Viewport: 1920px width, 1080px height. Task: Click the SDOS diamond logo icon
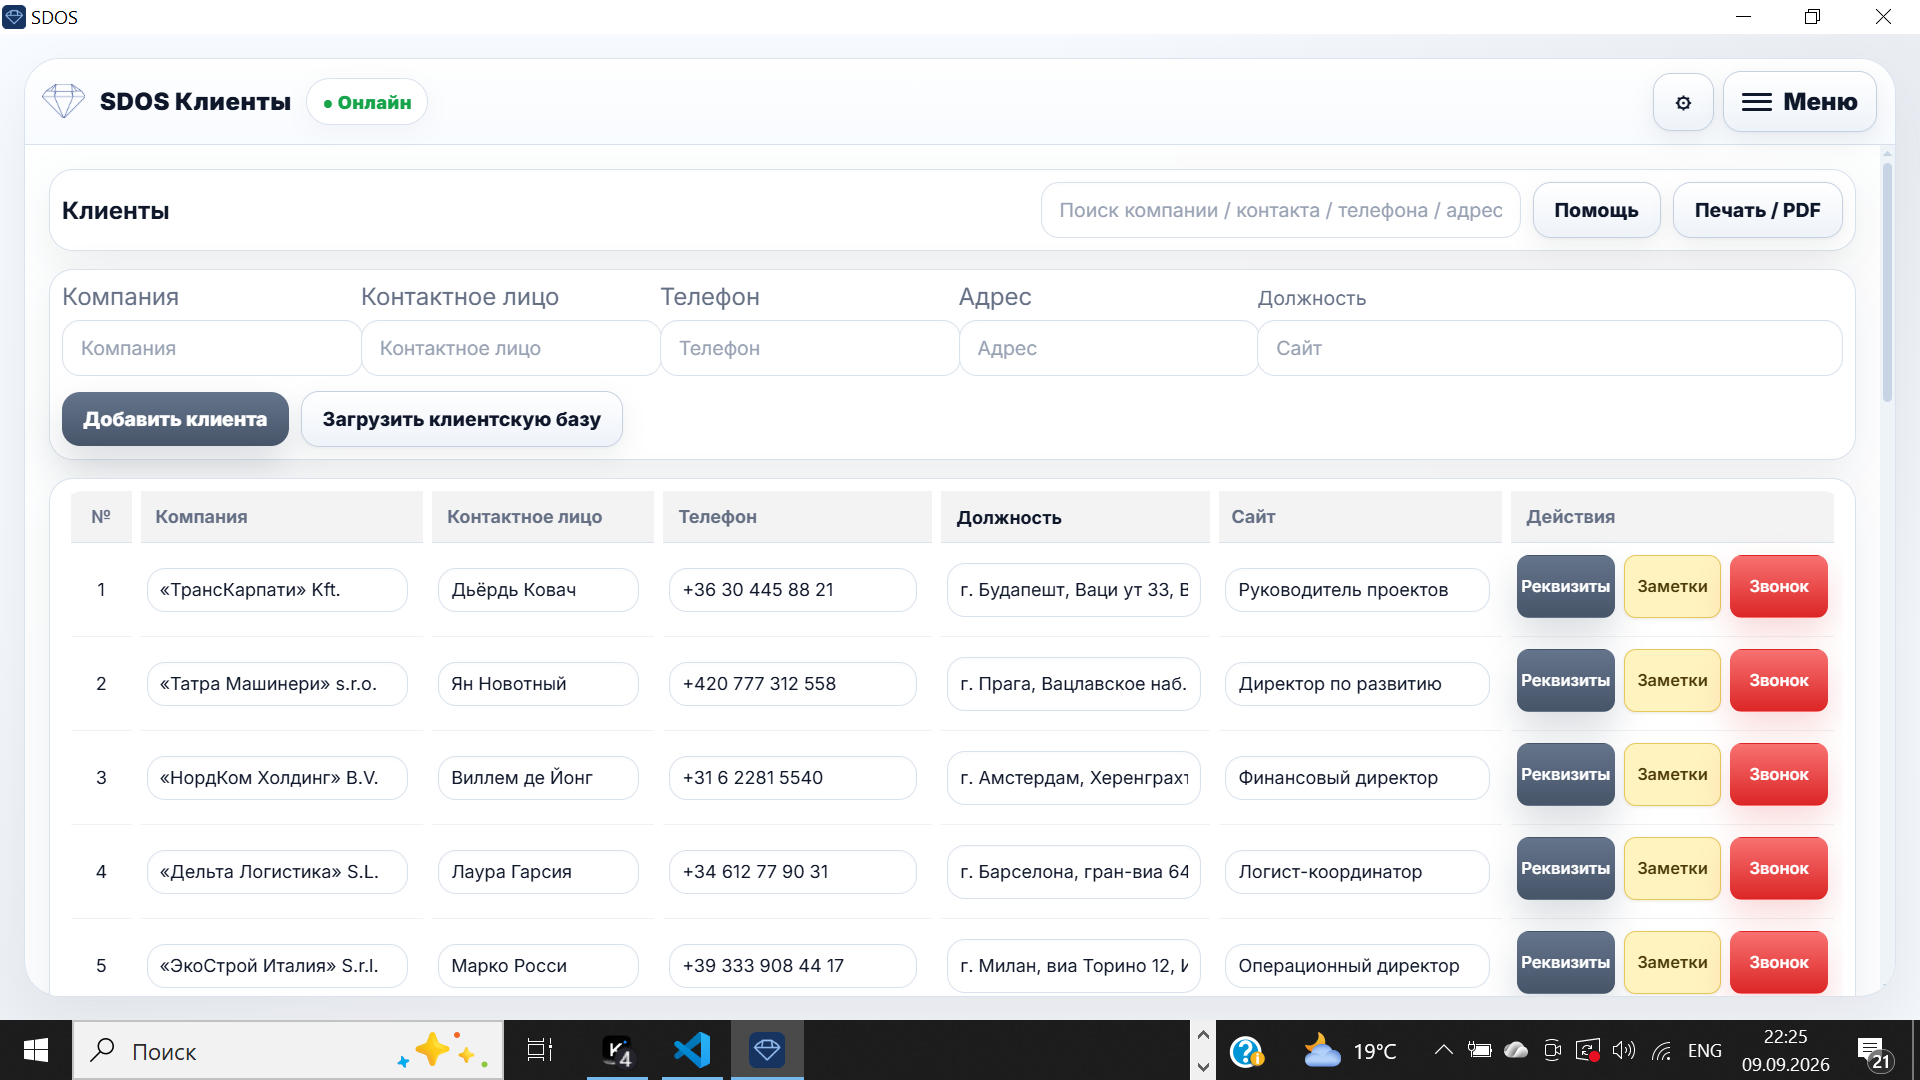pyautogui.click(x=63, y=101)
